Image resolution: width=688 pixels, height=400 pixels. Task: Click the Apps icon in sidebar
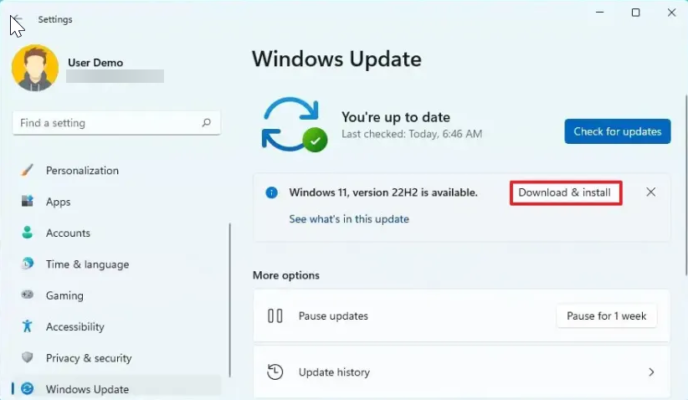click(x=27, y=201)
